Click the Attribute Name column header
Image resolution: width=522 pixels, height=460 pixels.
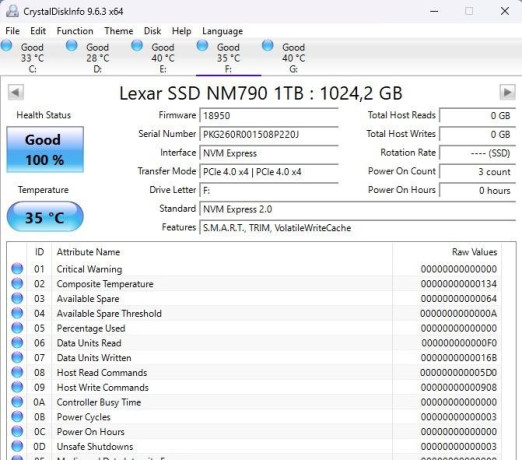pyautogui.click(x=88, y=252)
